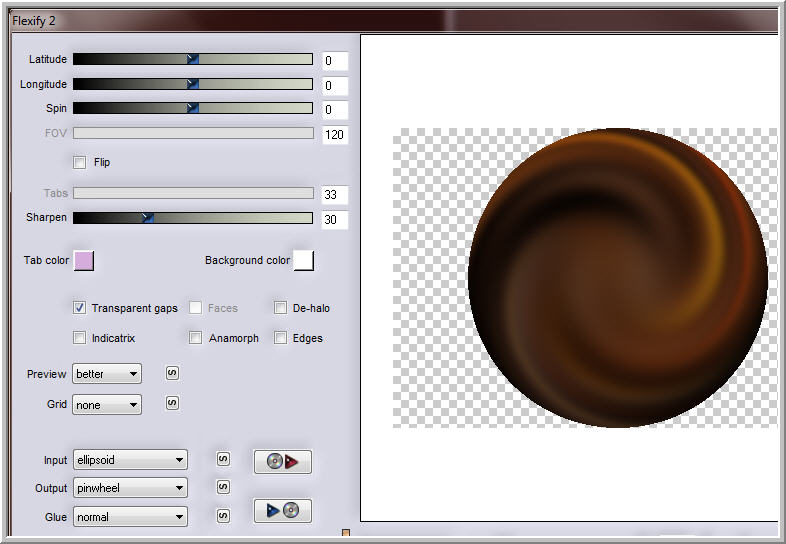786x544 pixels.
Task: Enable the Indicatrix checkbox
Action: [x=79, y=338]
